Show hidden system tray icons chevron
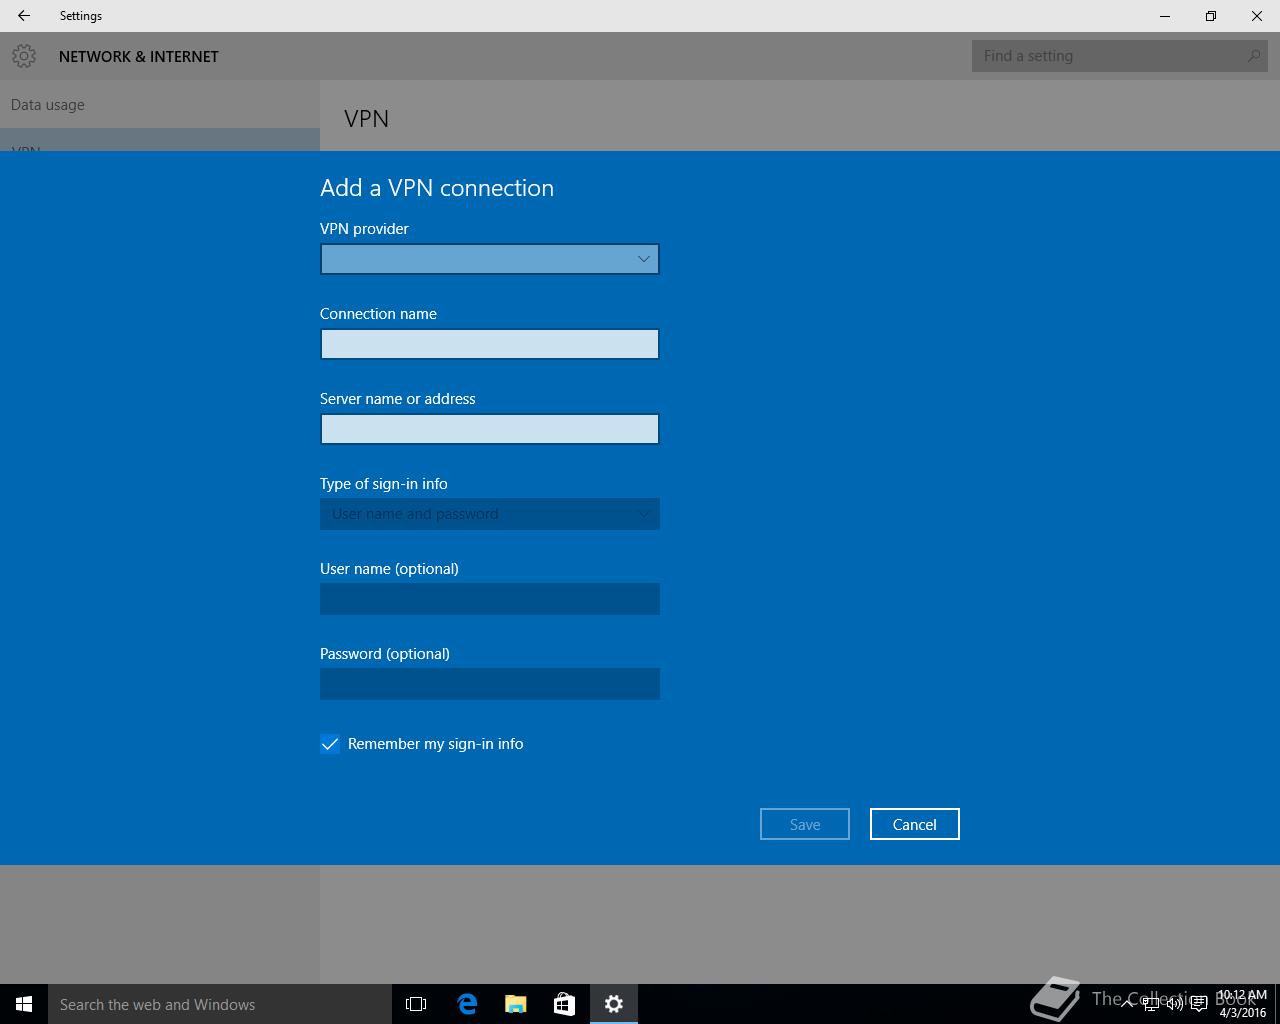The height and width of the screenshot is (1024, 1280). click(x=1126, y=1004)
